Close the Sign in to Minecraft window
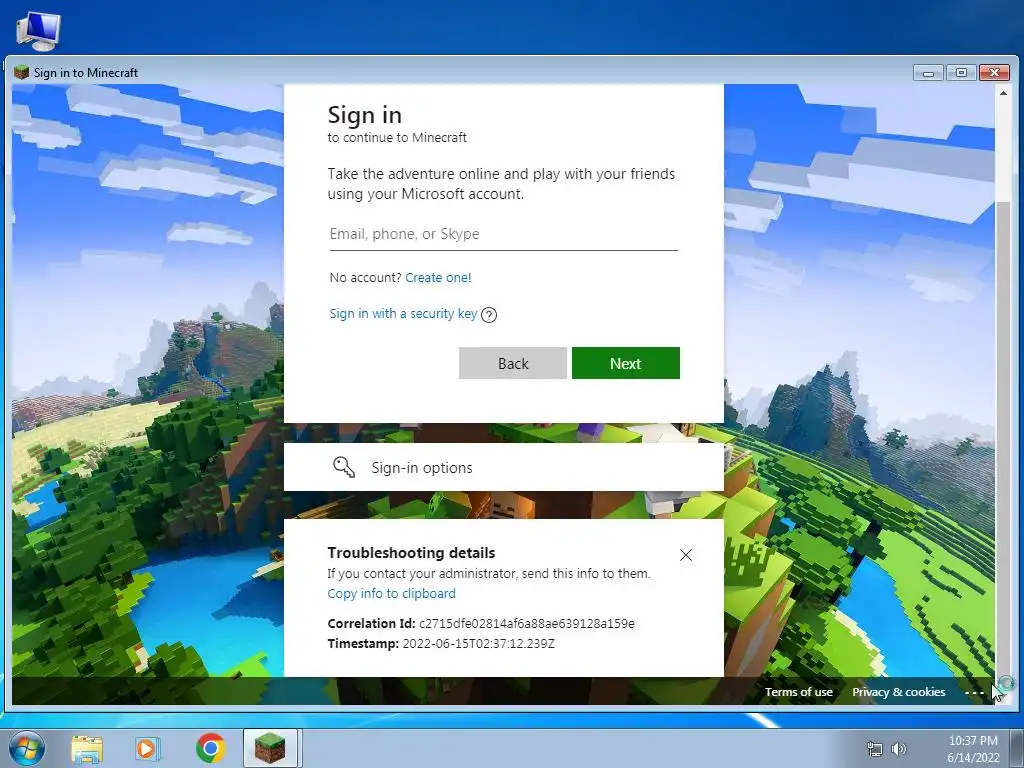The image size is (1024, 768). point(995,72)
